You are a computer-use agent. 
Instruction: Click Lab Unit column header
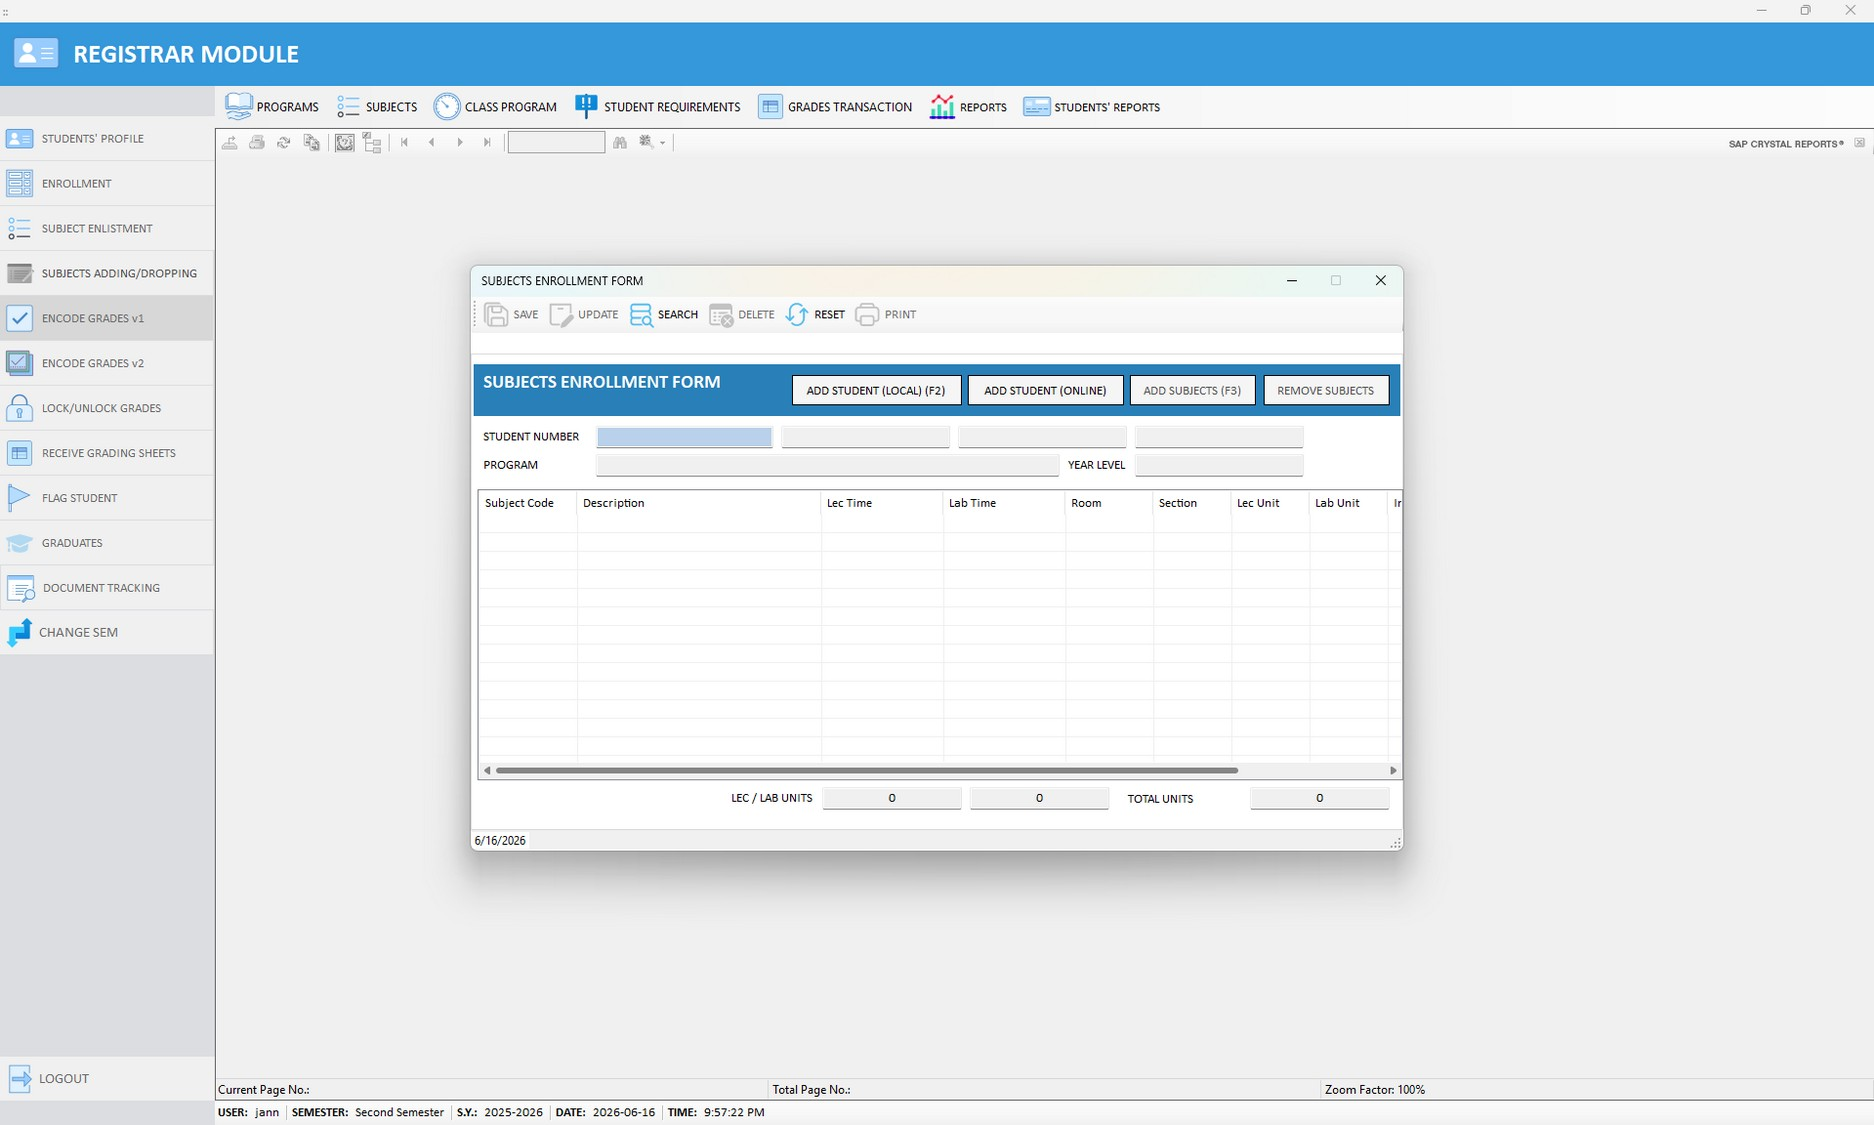click(x=1348, y=503)
